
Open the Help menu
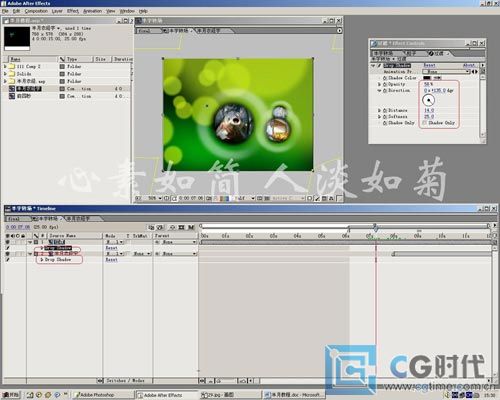pos(143,11)
